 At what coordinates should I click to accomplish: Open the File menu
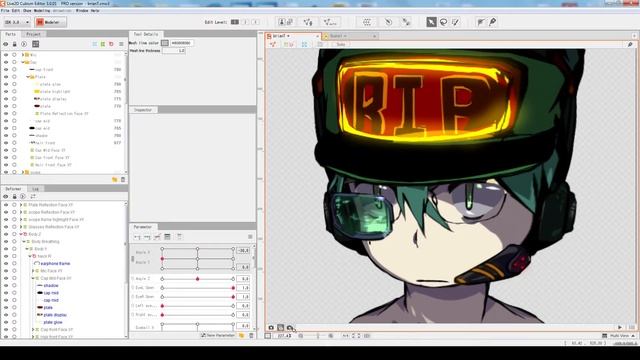pos(5,11)
